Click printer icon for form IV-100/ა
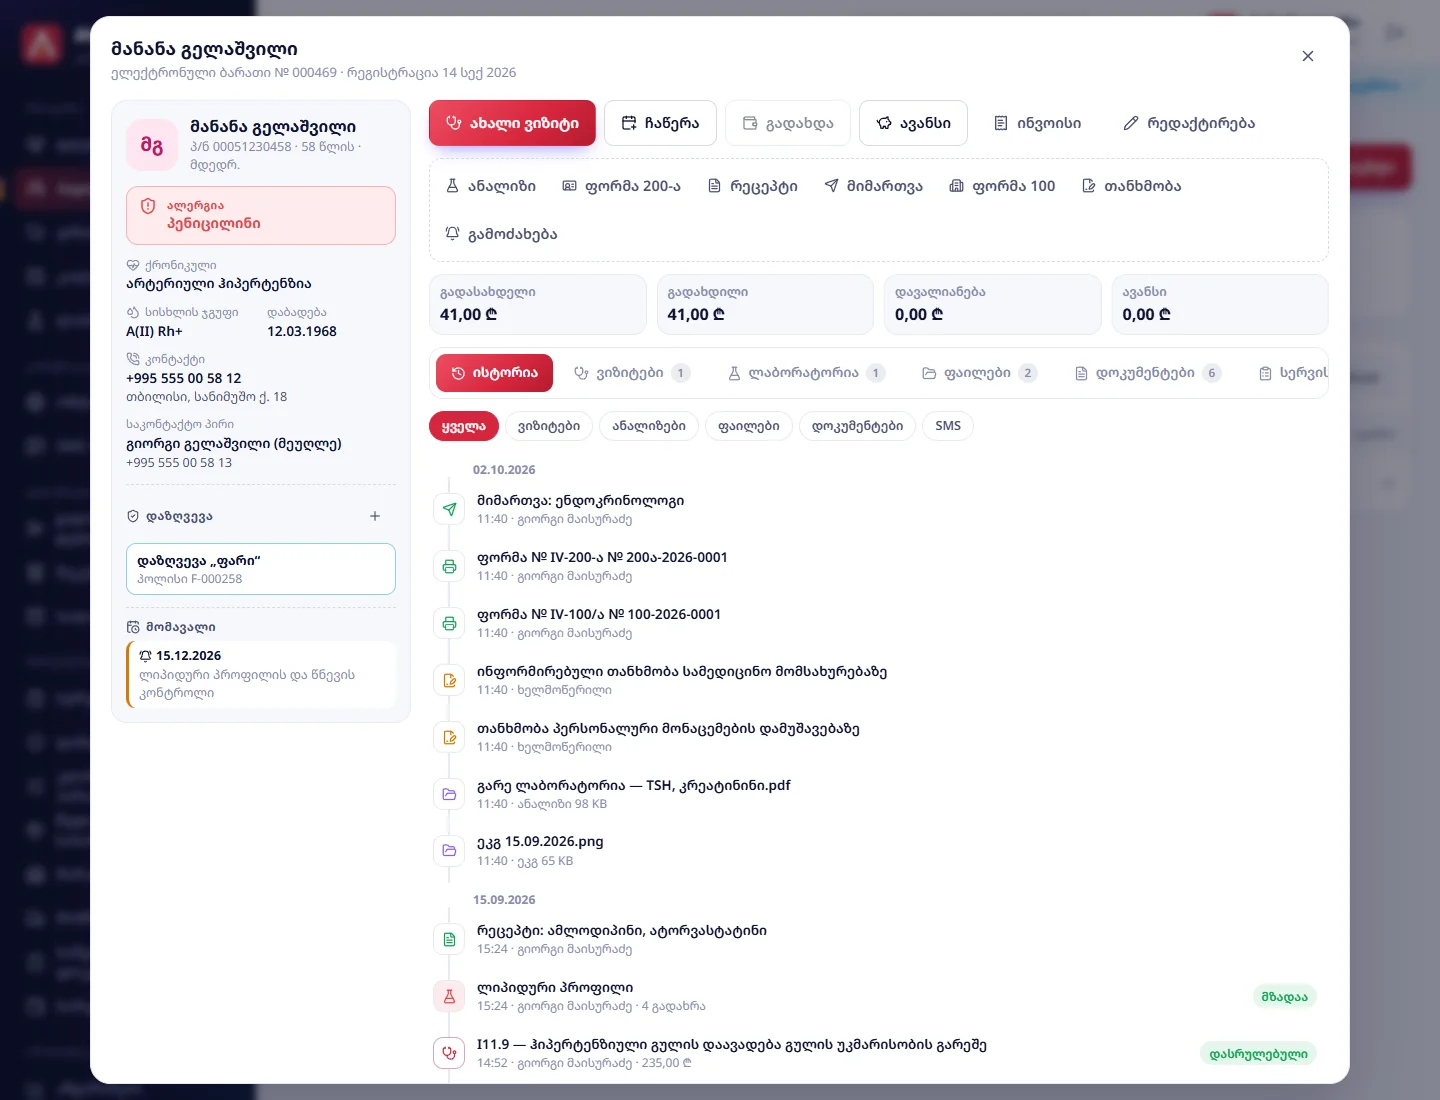The image size is (1440, 1100). pyautogui.click(x=449, y=623)
